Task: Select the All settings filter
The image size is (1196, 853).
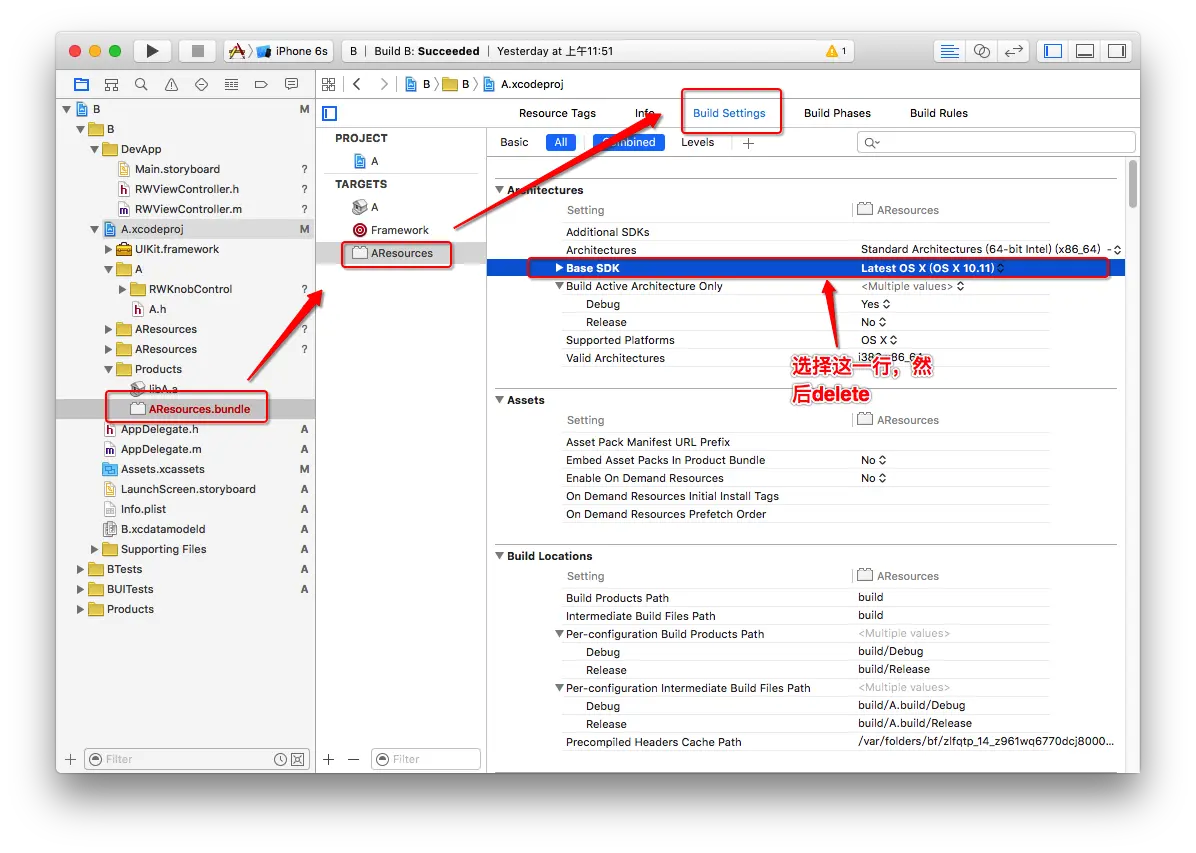Action: [x=561, y=142]
